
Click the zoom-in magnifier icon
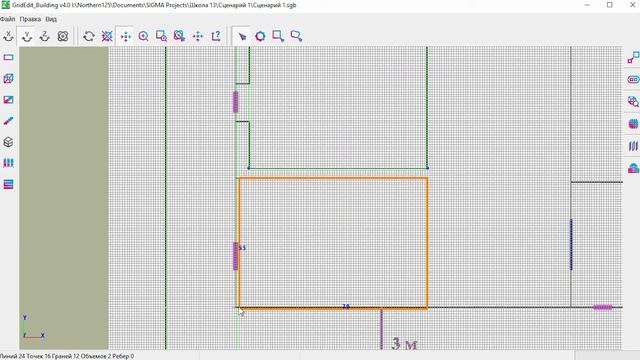click(143, 36)
